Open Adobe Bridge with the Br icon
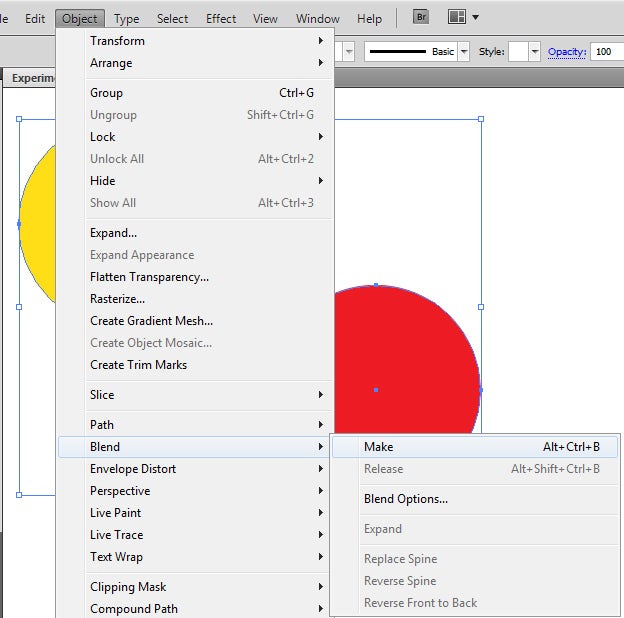This screenshot has height=618, width=624. 422,18
